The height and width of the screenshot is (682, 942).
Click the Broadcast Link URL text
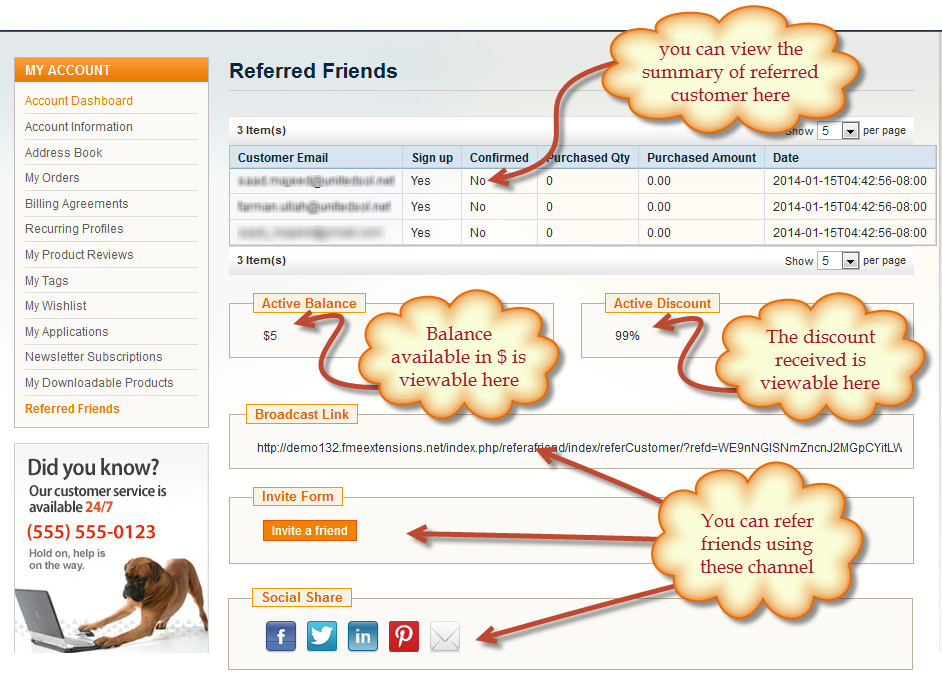[x=578, y=448]
